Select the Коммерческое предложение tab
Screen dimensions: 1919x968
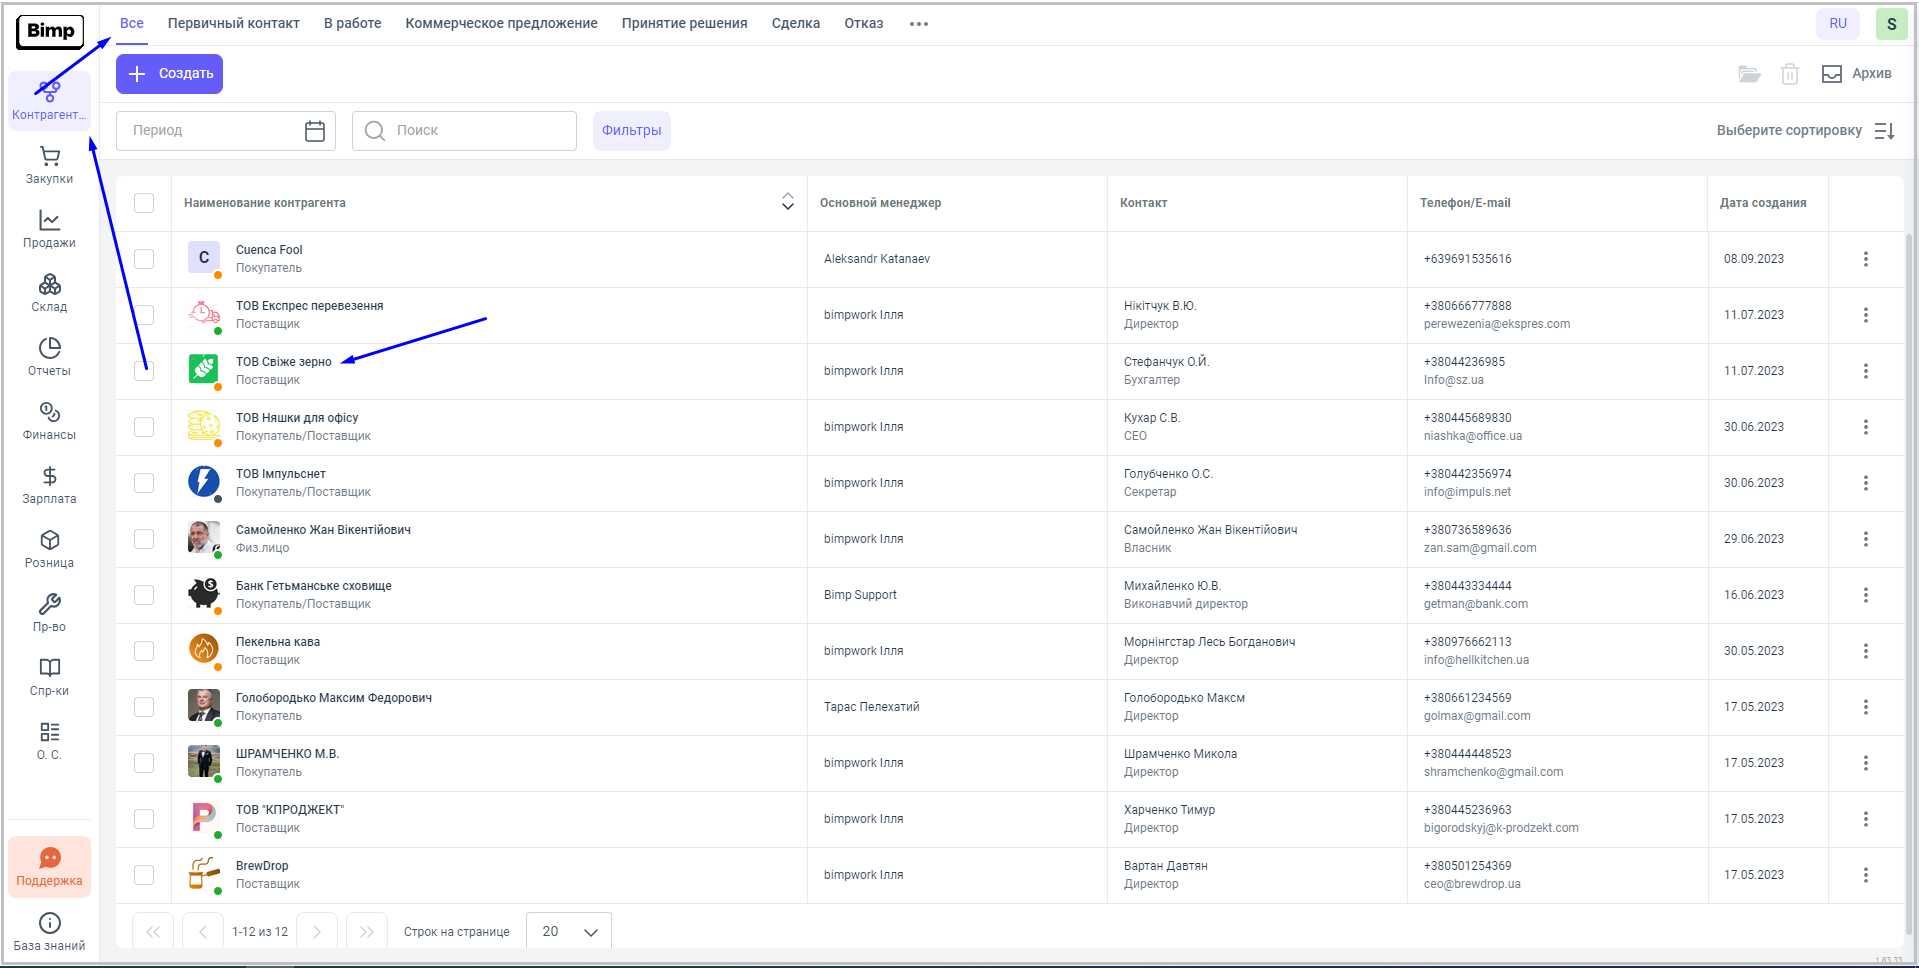(501, 24)
